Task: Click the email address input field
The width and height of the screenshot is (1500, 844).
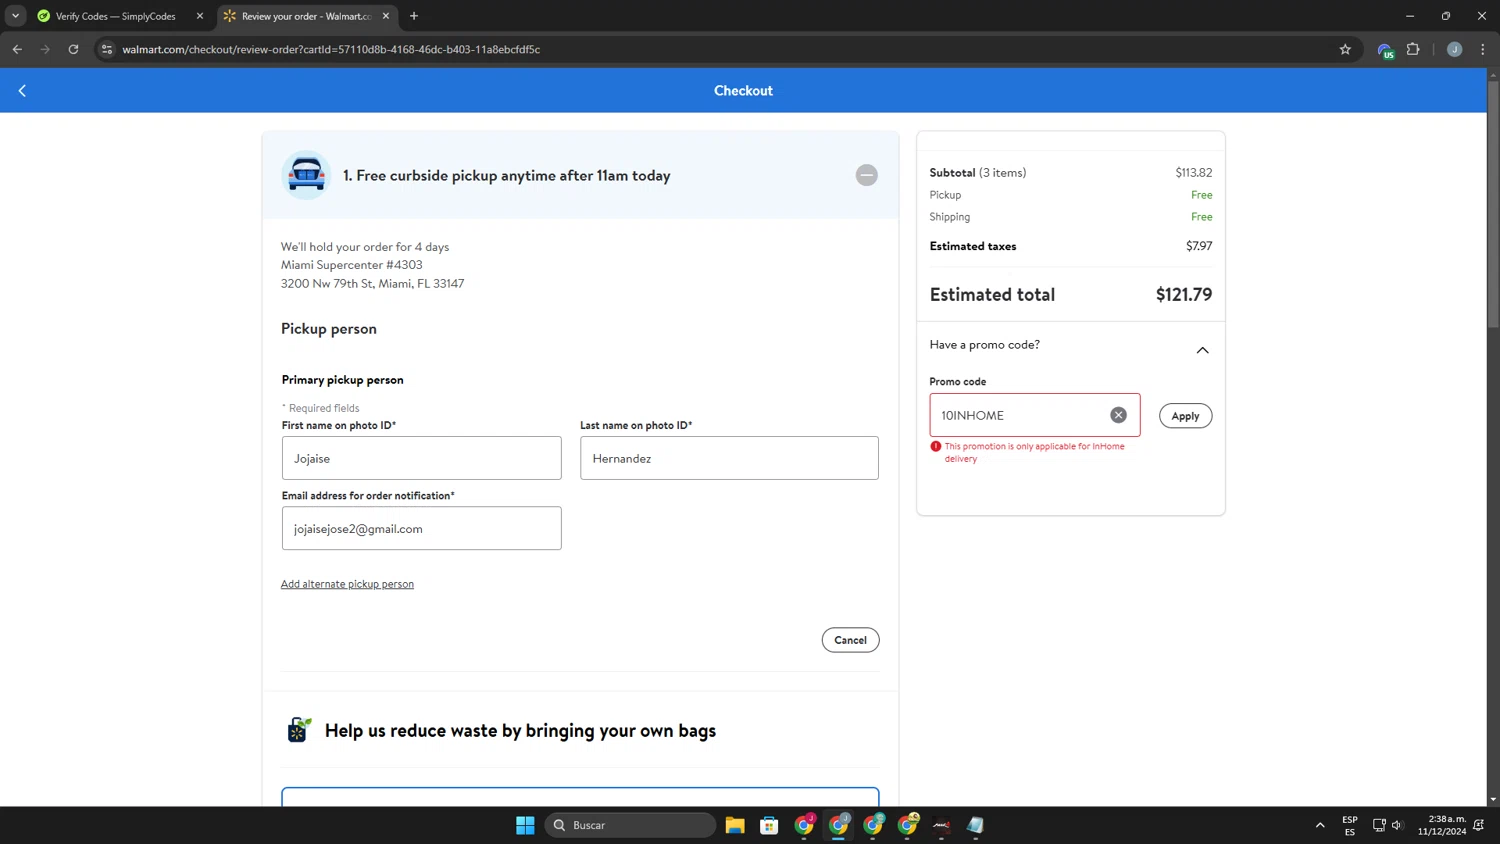Action: point(421,528)
